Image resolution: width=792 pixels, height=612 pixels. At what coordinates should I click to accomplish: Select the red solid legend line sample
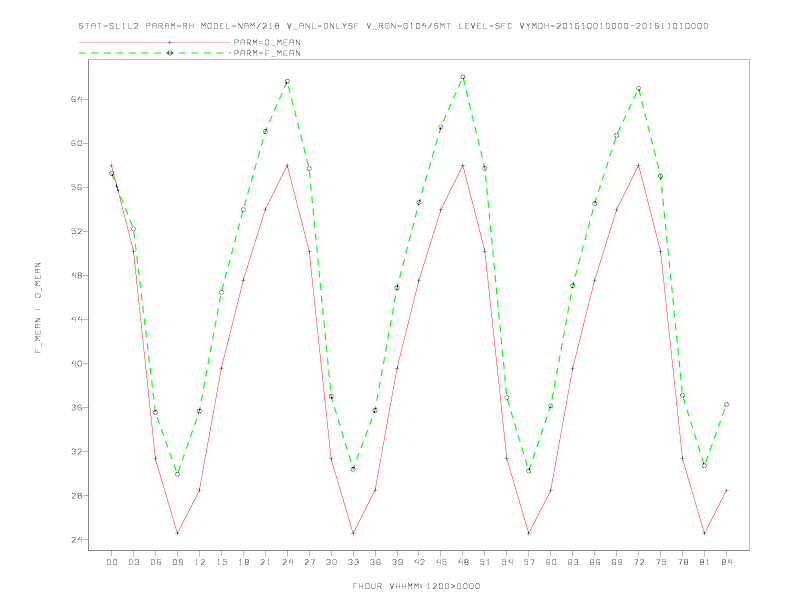click(155, 42)
